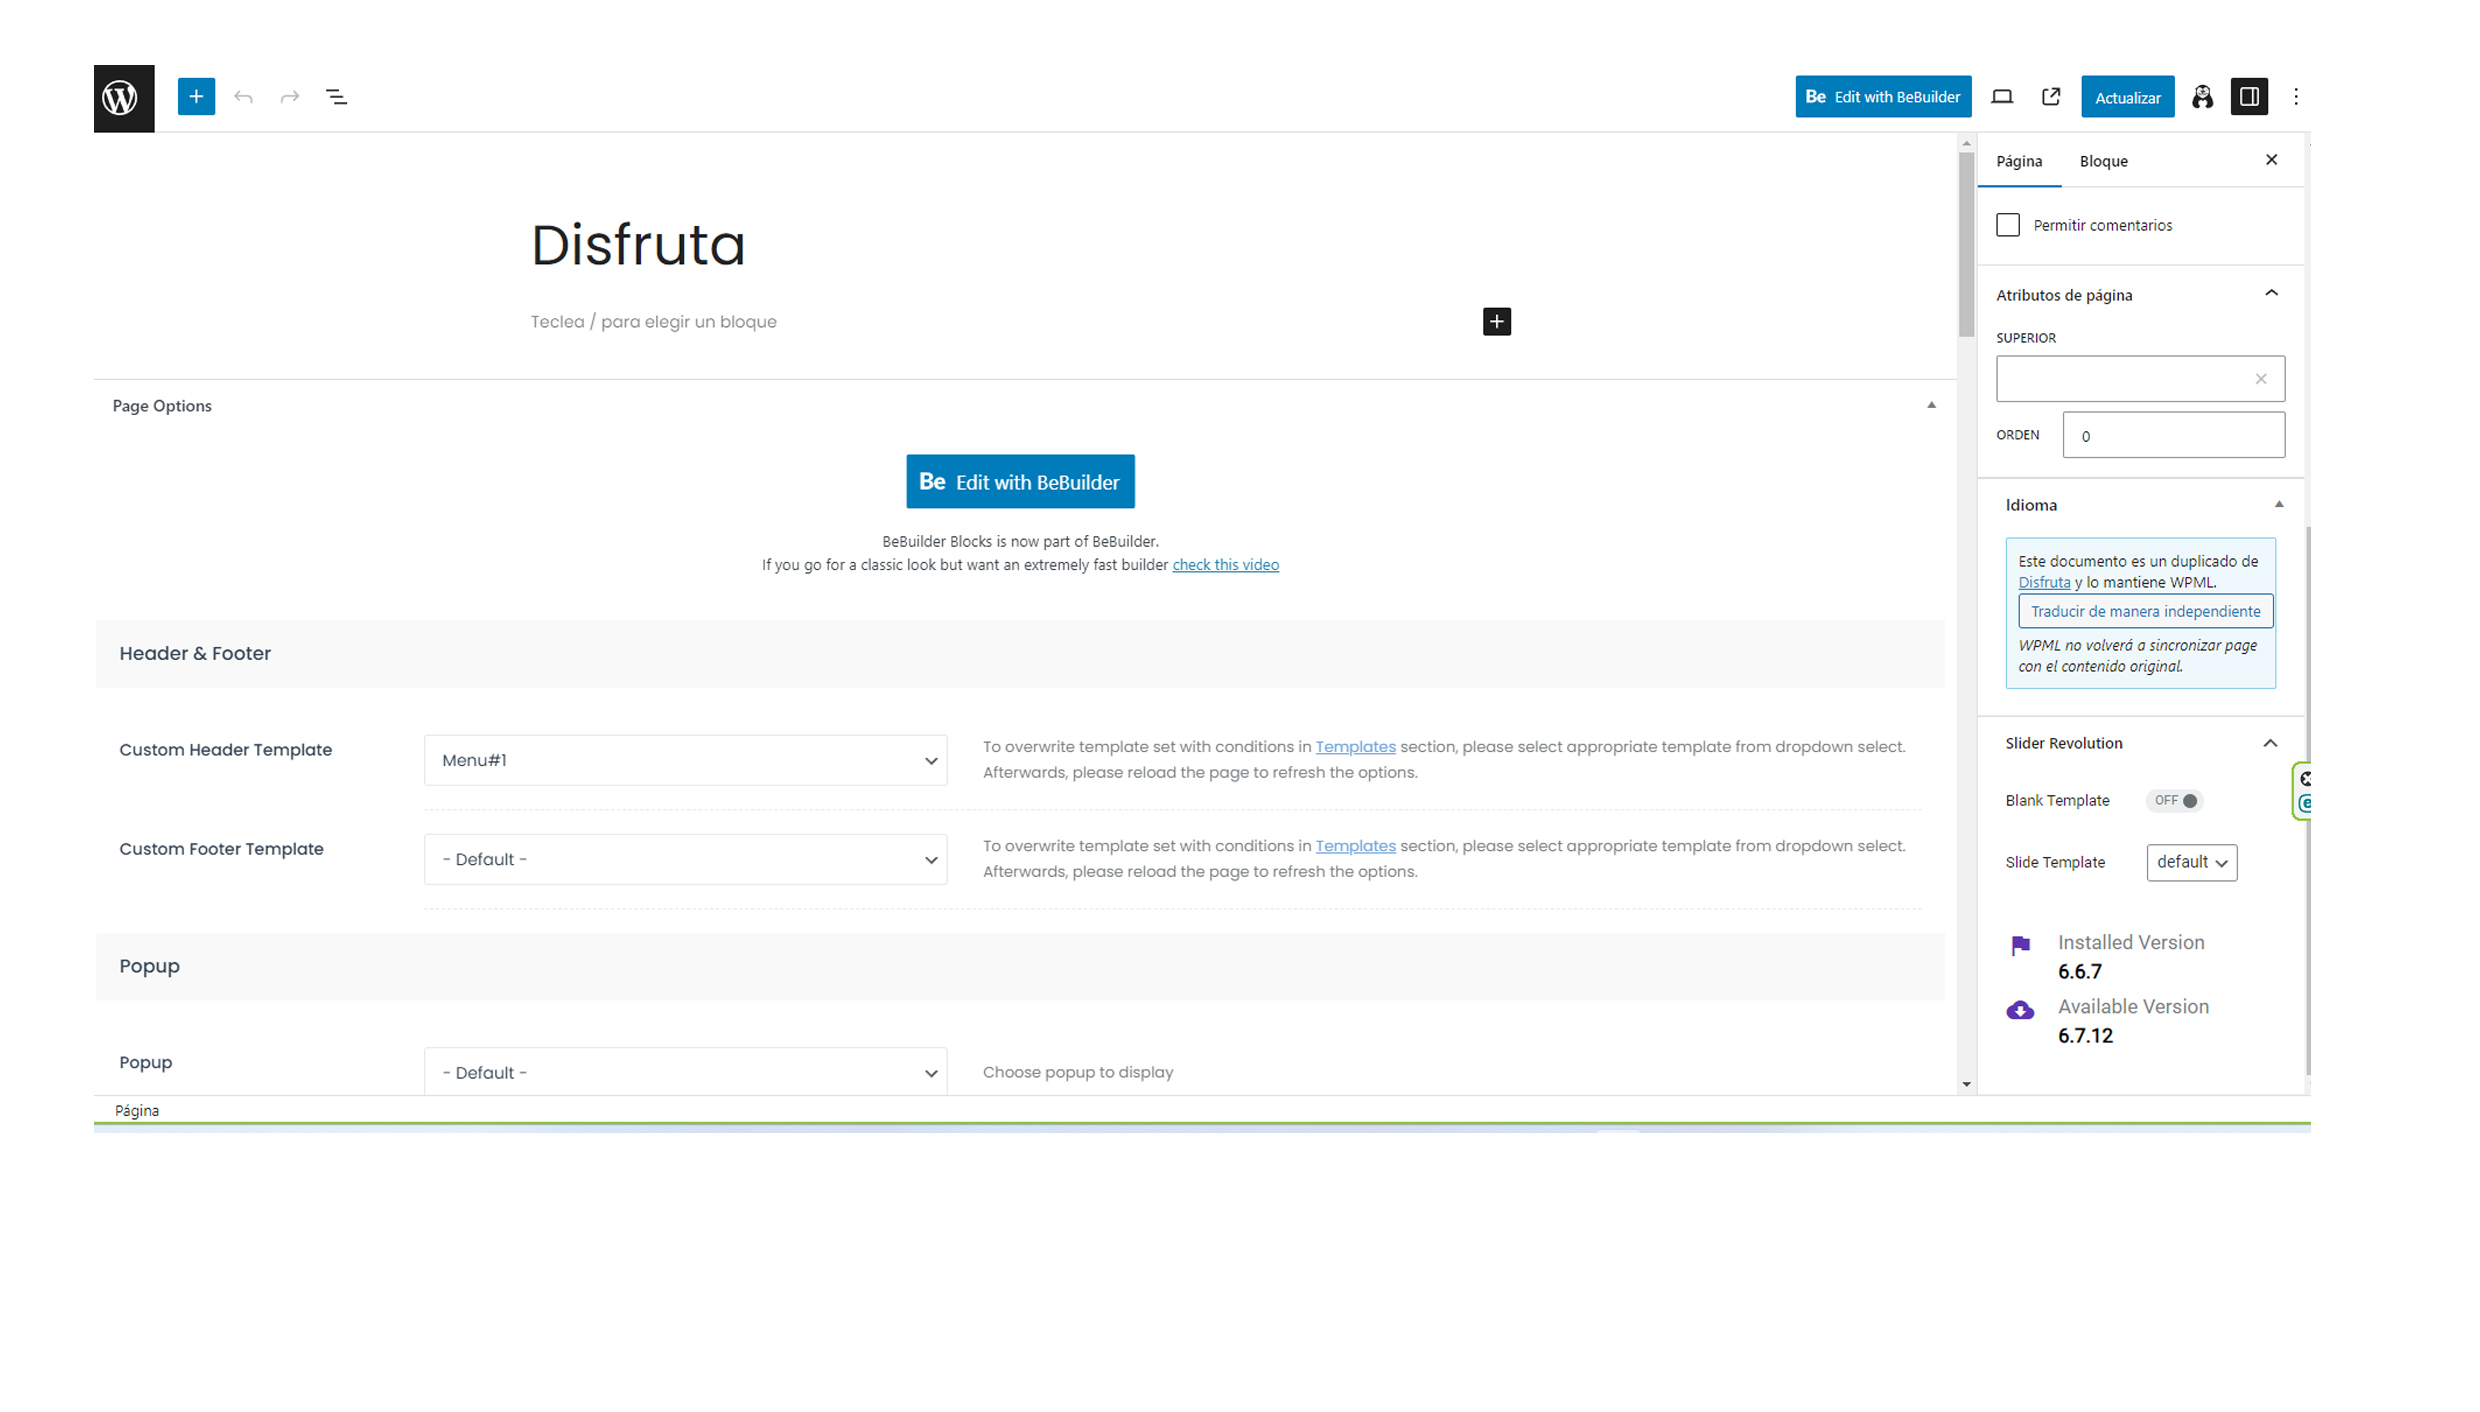Viewport: 2480px width, 1412px height.
Task: Open the Popup dropdown
Action: pos(685,1071)
